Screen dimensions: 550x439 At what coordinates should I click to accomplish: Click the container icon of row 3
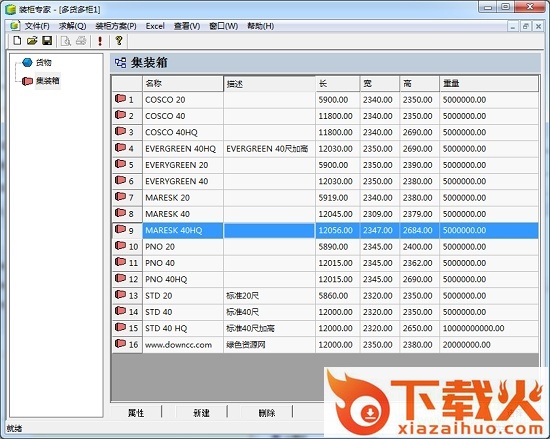click(120, 131)
